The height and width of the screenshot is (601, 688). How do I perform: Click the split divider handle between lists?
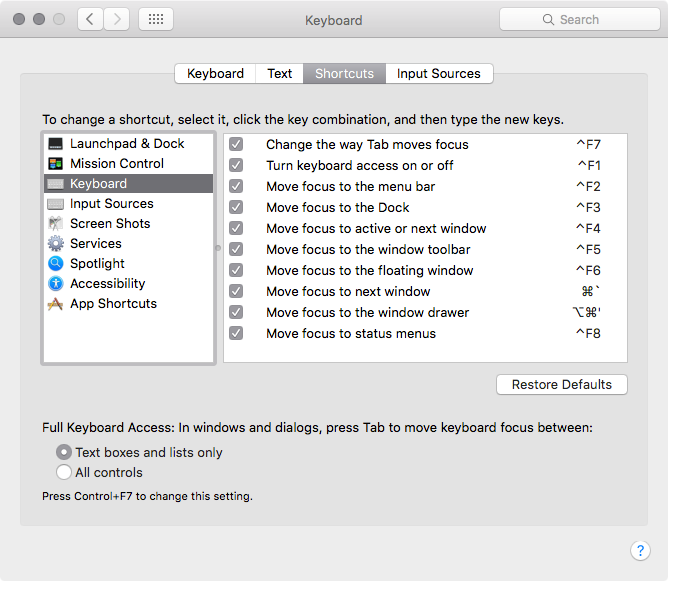[x=218, y=248]
